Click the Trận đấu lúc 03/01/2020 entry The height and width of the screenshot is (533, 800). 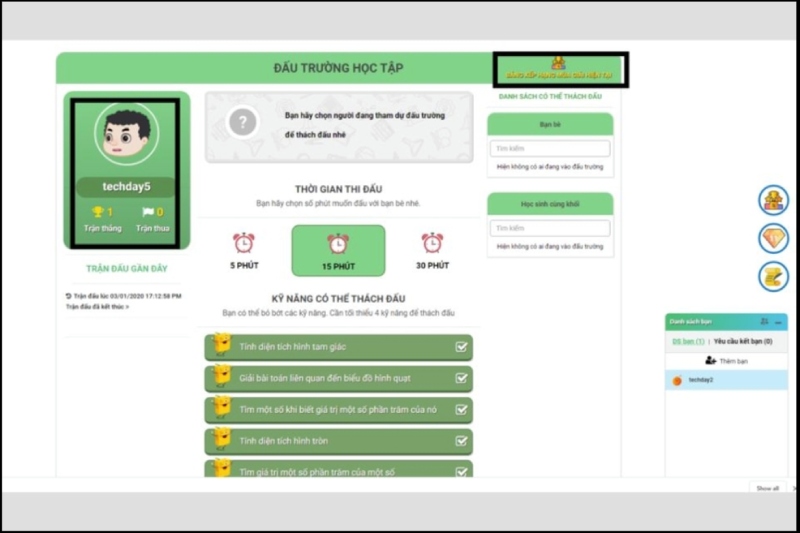click(127, 296)
